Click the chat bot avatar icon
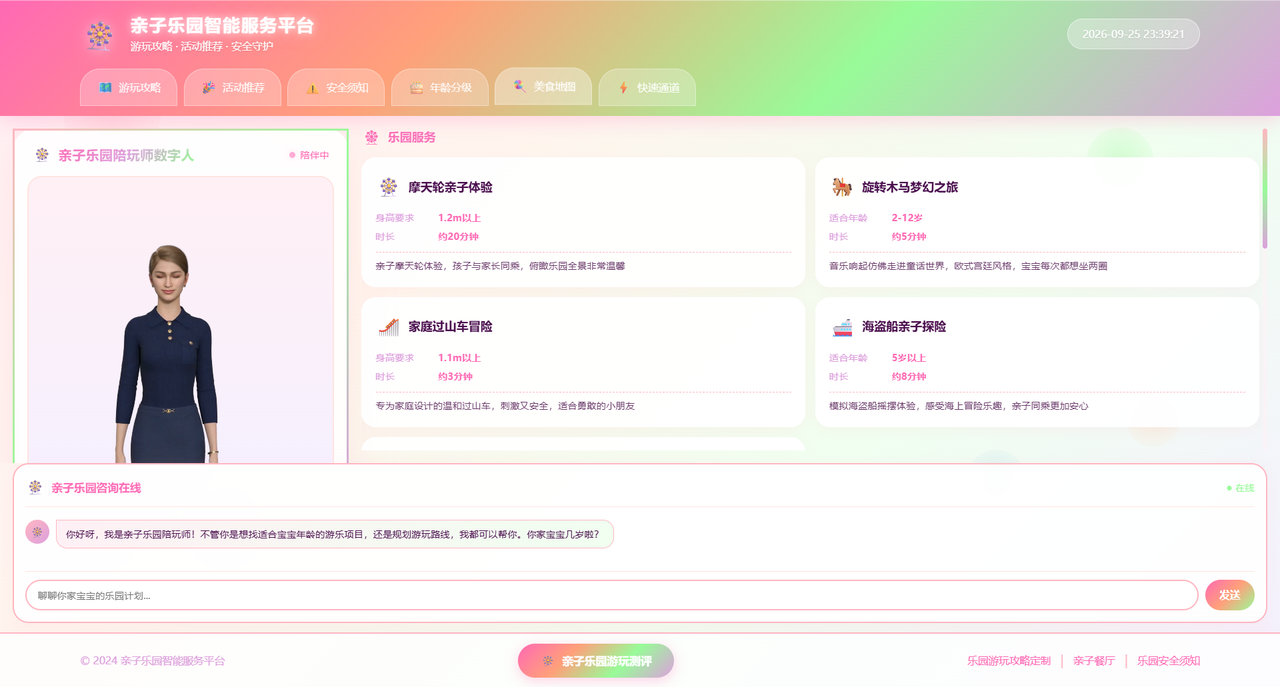Screen dimensions: 1280x687 tap(37, 532)
